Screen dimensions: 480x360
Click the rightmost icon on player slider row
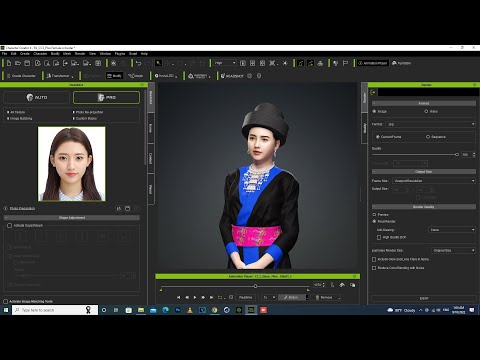[353, 285]
